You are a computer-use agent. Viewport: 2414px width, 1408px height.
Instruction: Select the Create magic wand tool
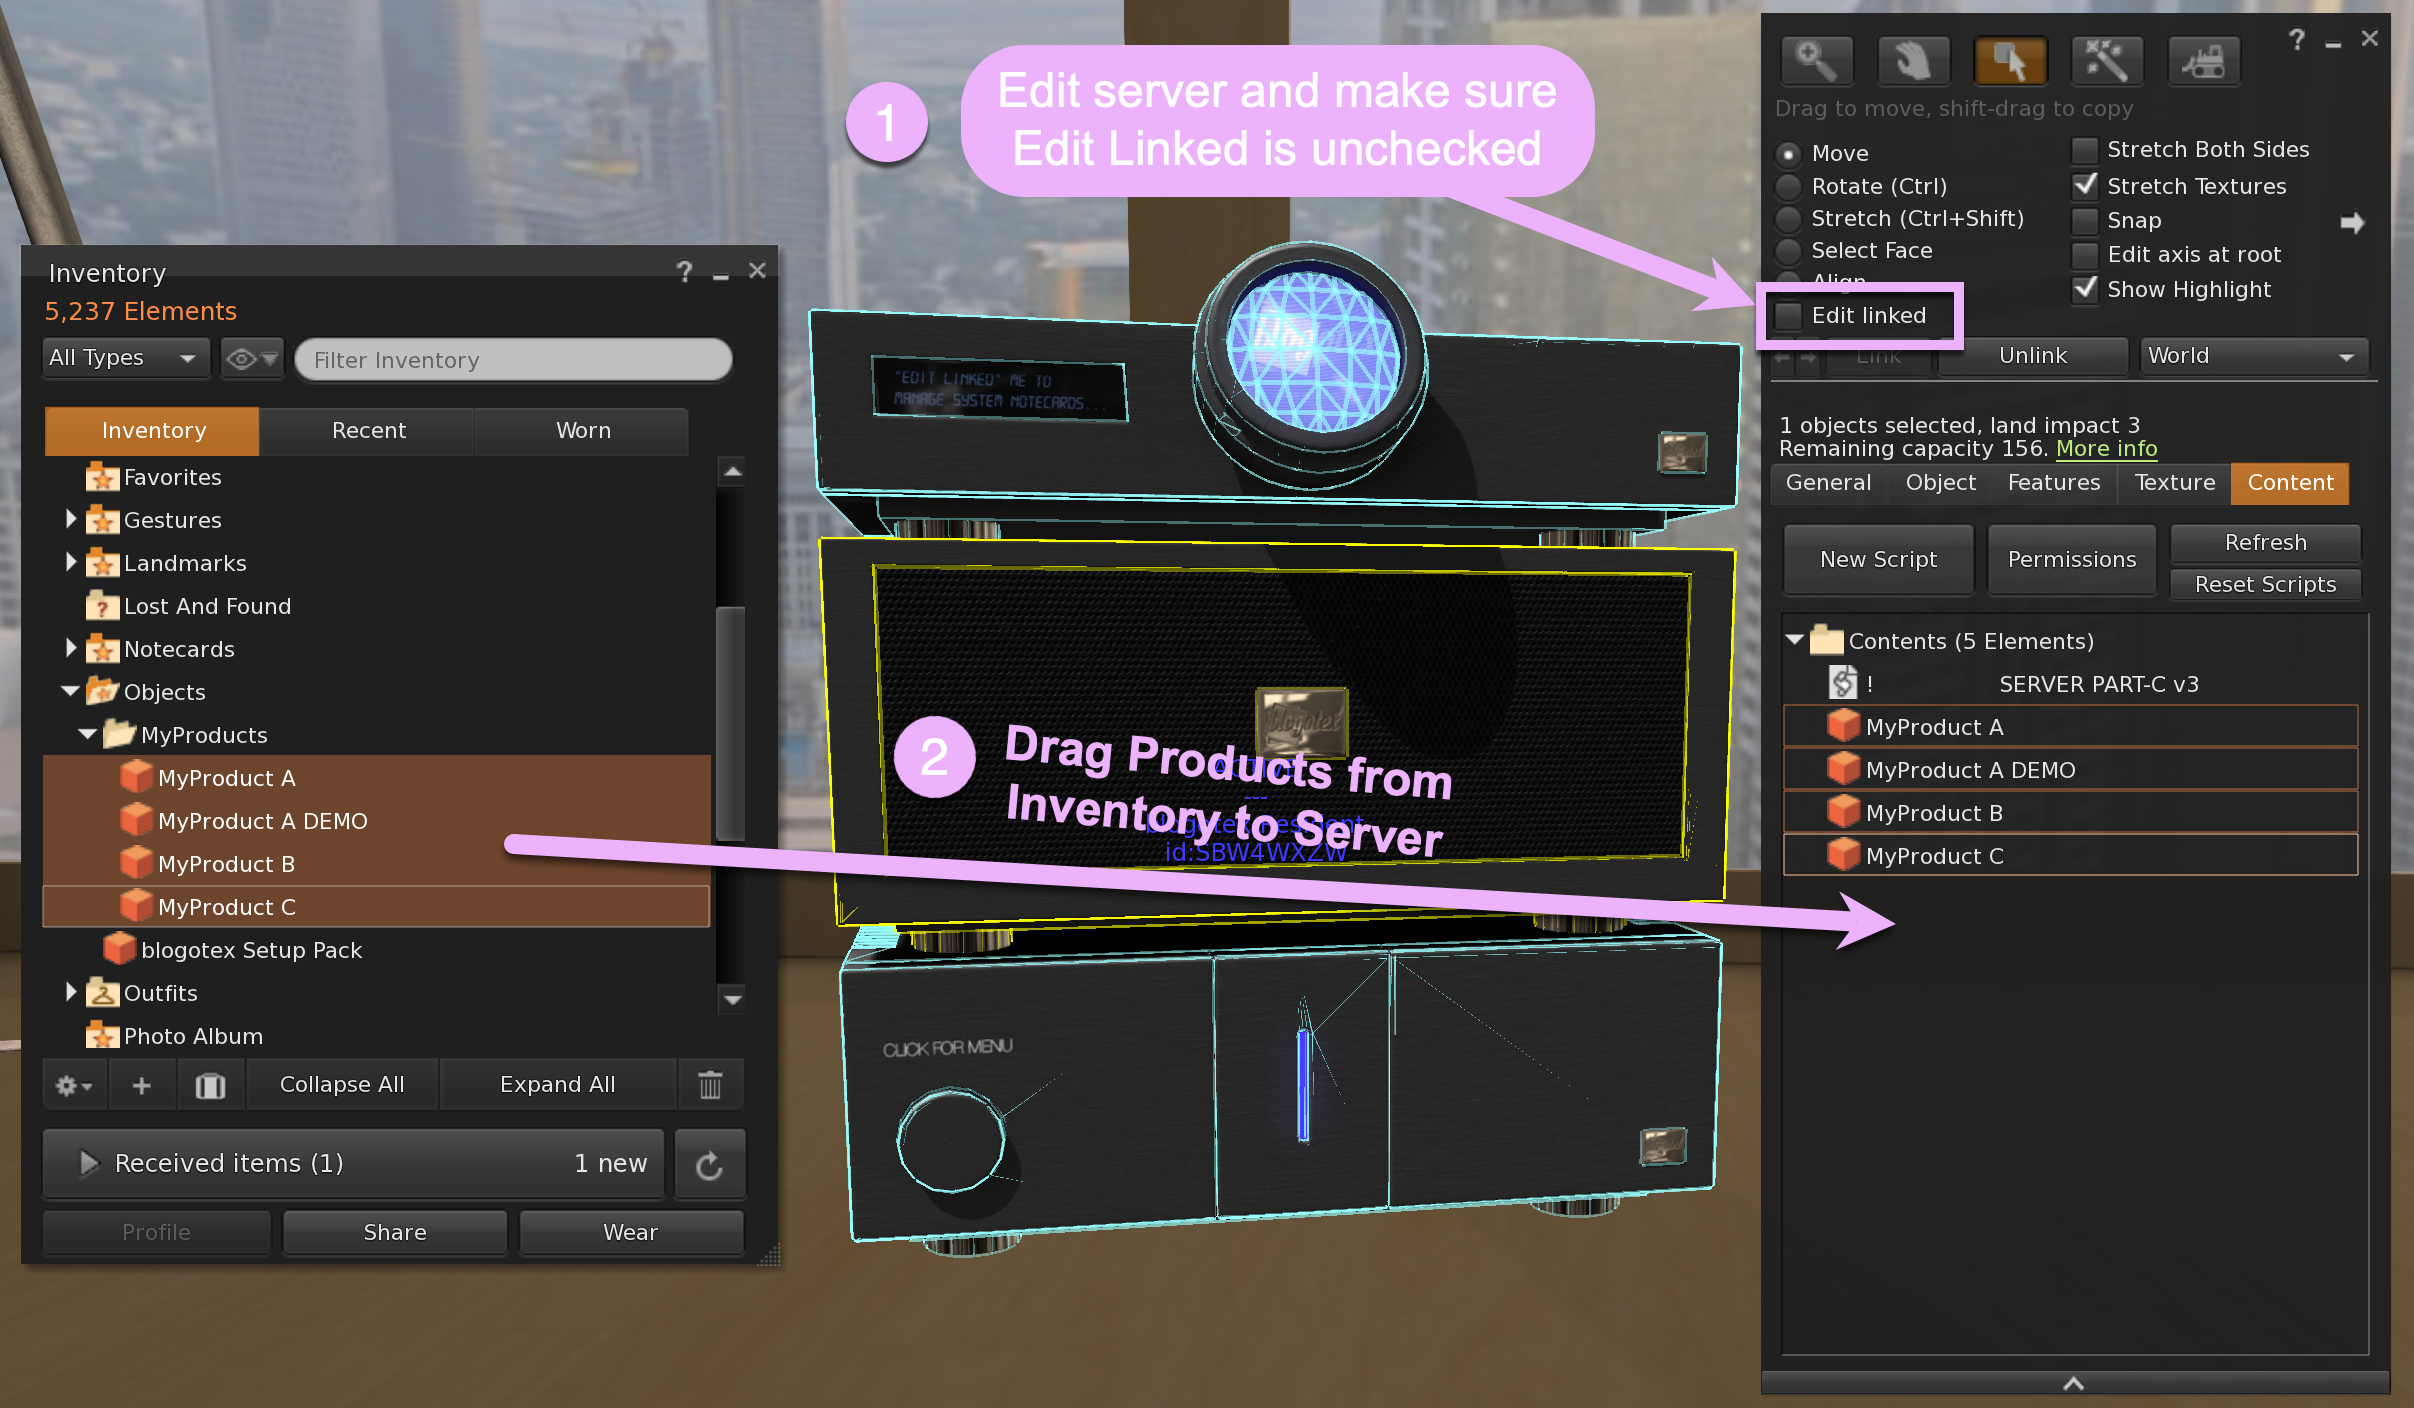pos(2106,62)
